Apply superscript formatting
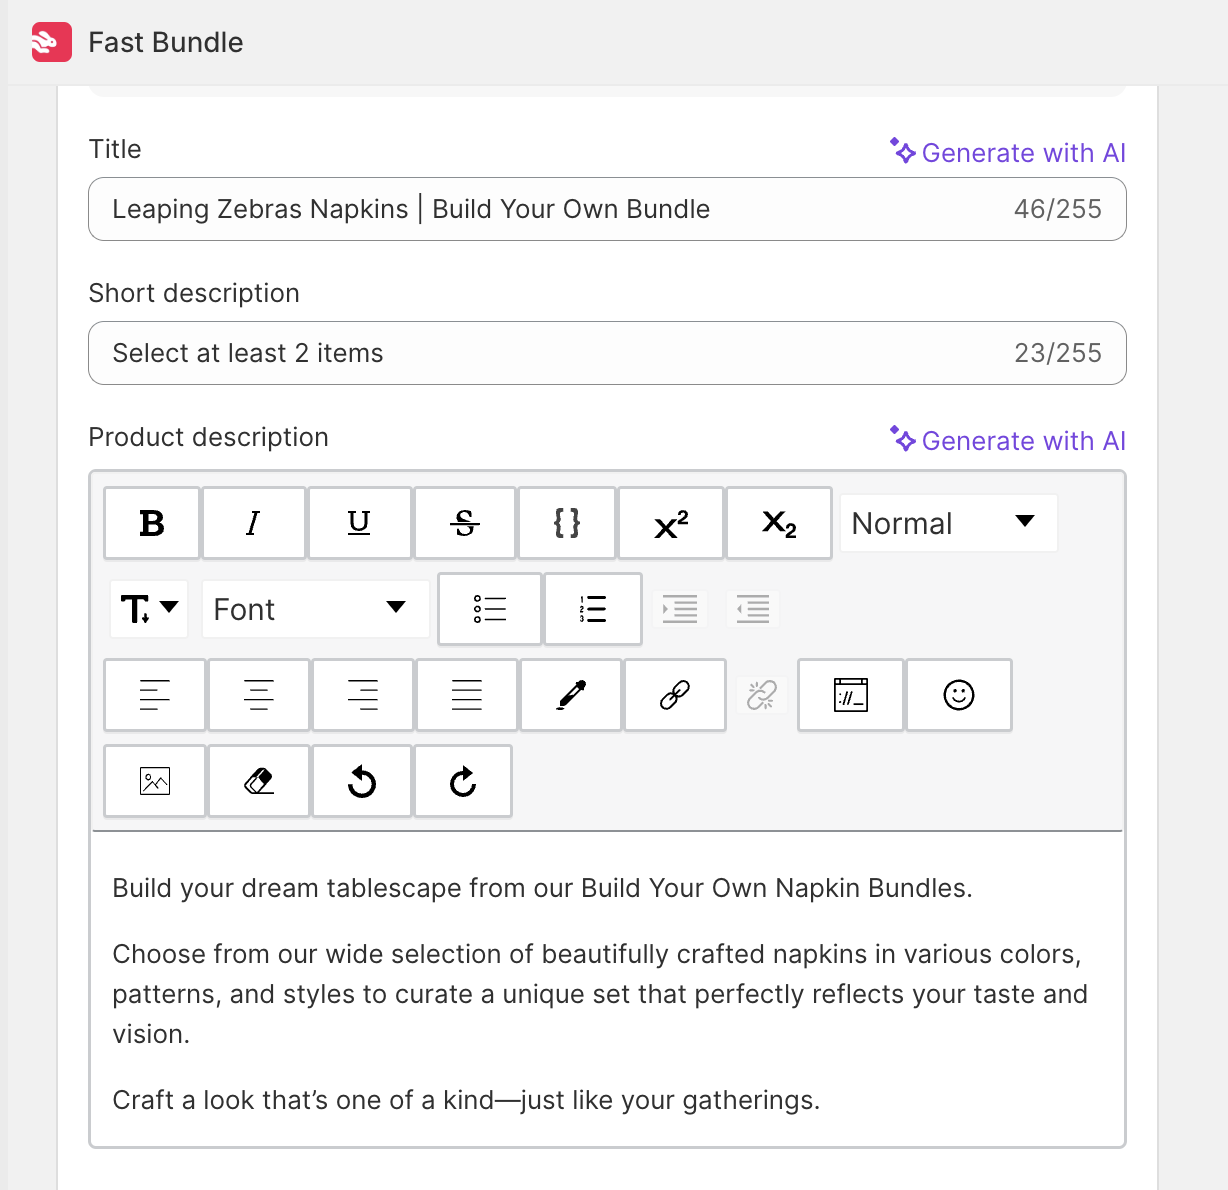1228x1190 pixels. click(671, 523)
